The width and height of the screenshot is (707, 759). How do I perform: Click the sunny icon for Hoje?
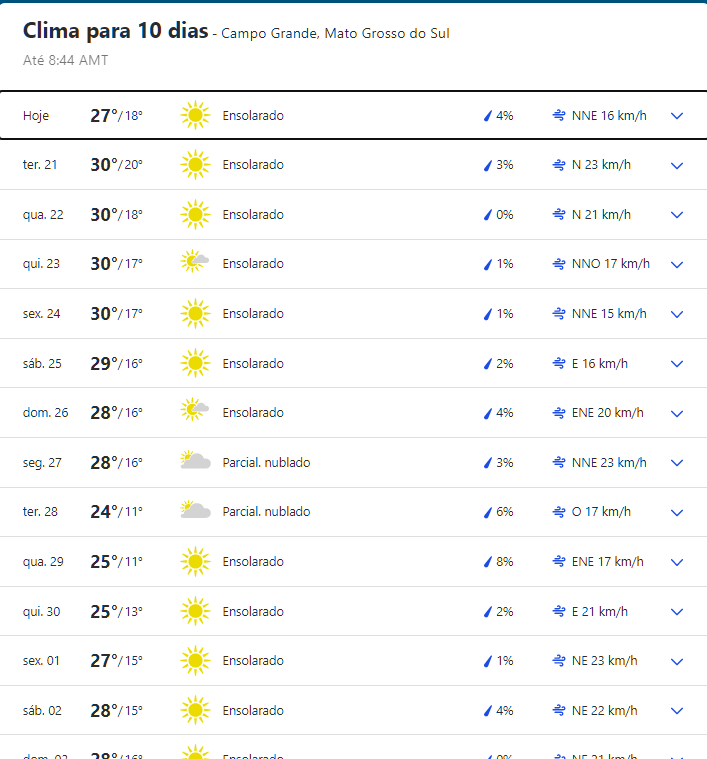[x=195, y=116]
